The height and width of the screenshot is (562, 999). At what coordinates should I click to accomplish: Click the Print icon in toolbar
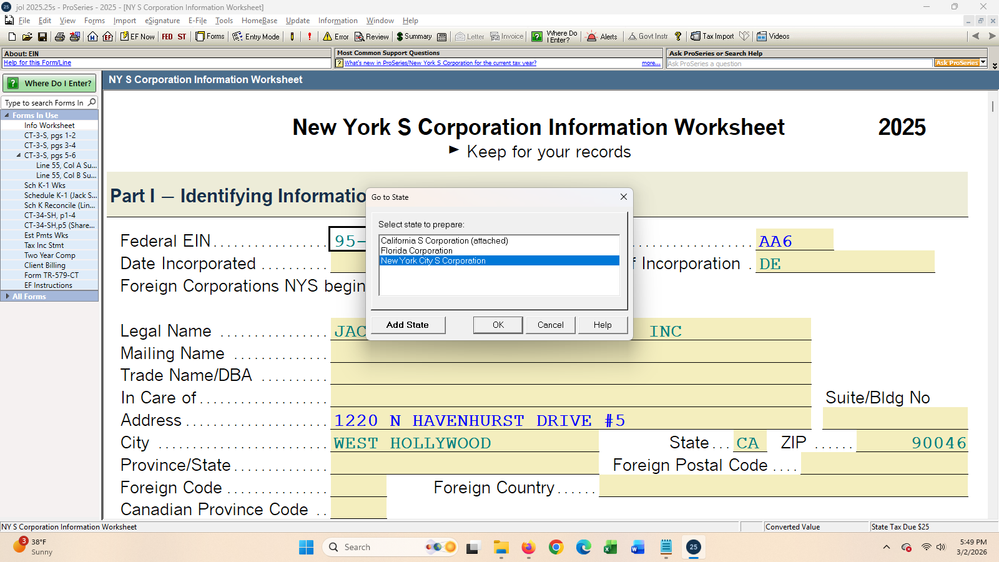(59, 36)
